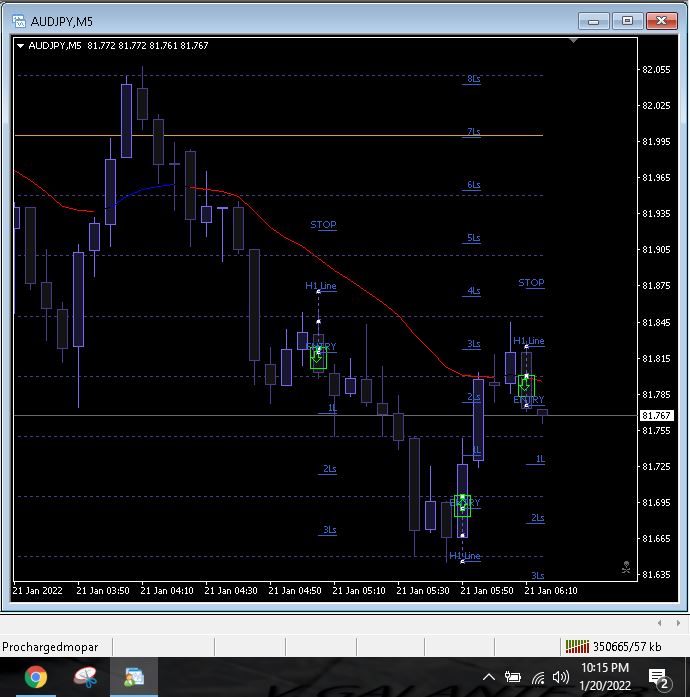Viewport: 690px width, 697px height.
Task: Click the highlighted 81.767 current price tag
Action: (x=656, y=416)
